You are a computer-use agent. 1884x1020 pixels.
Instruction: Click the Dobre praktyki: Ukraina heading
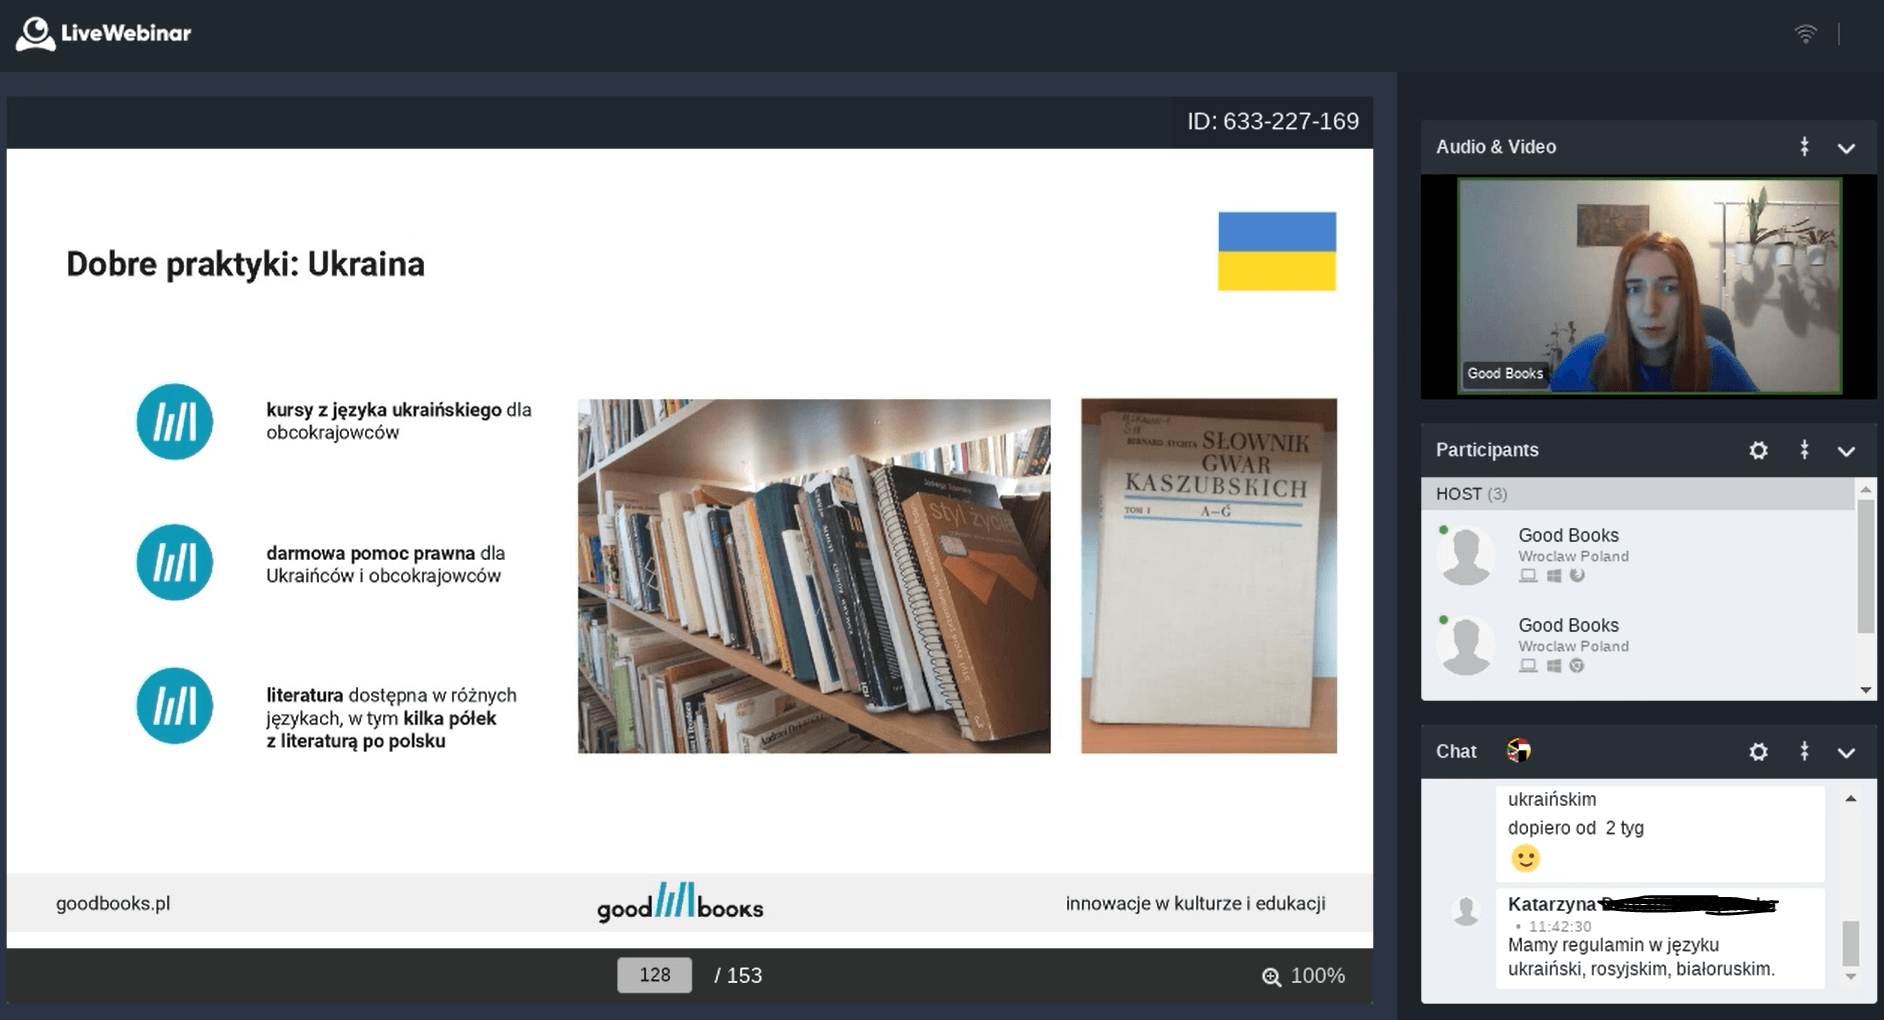coord(245,264)
